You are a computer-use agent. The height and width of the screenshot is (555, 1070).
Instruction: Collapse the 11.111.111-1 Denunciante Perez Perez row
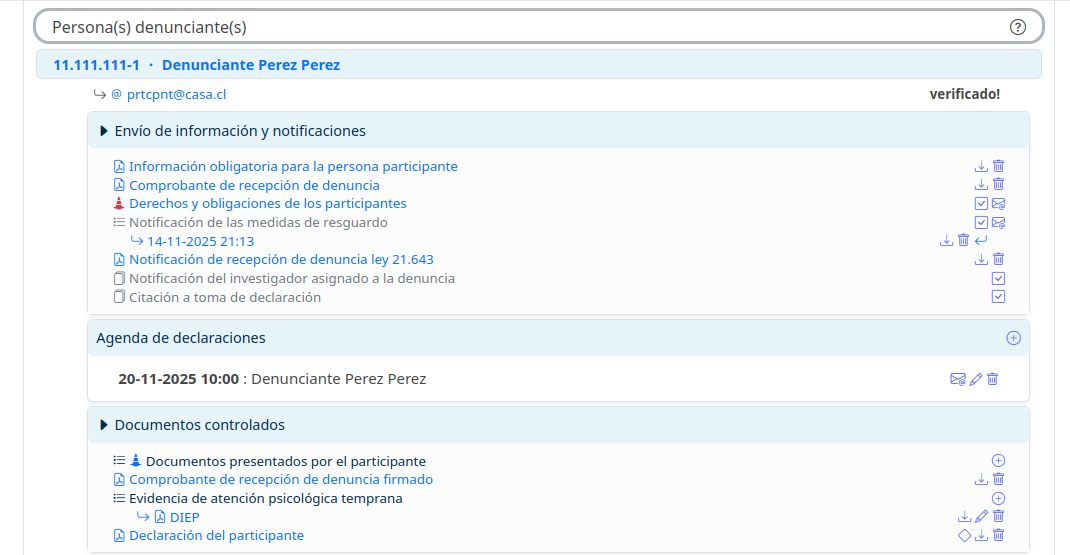pos(196,65)
